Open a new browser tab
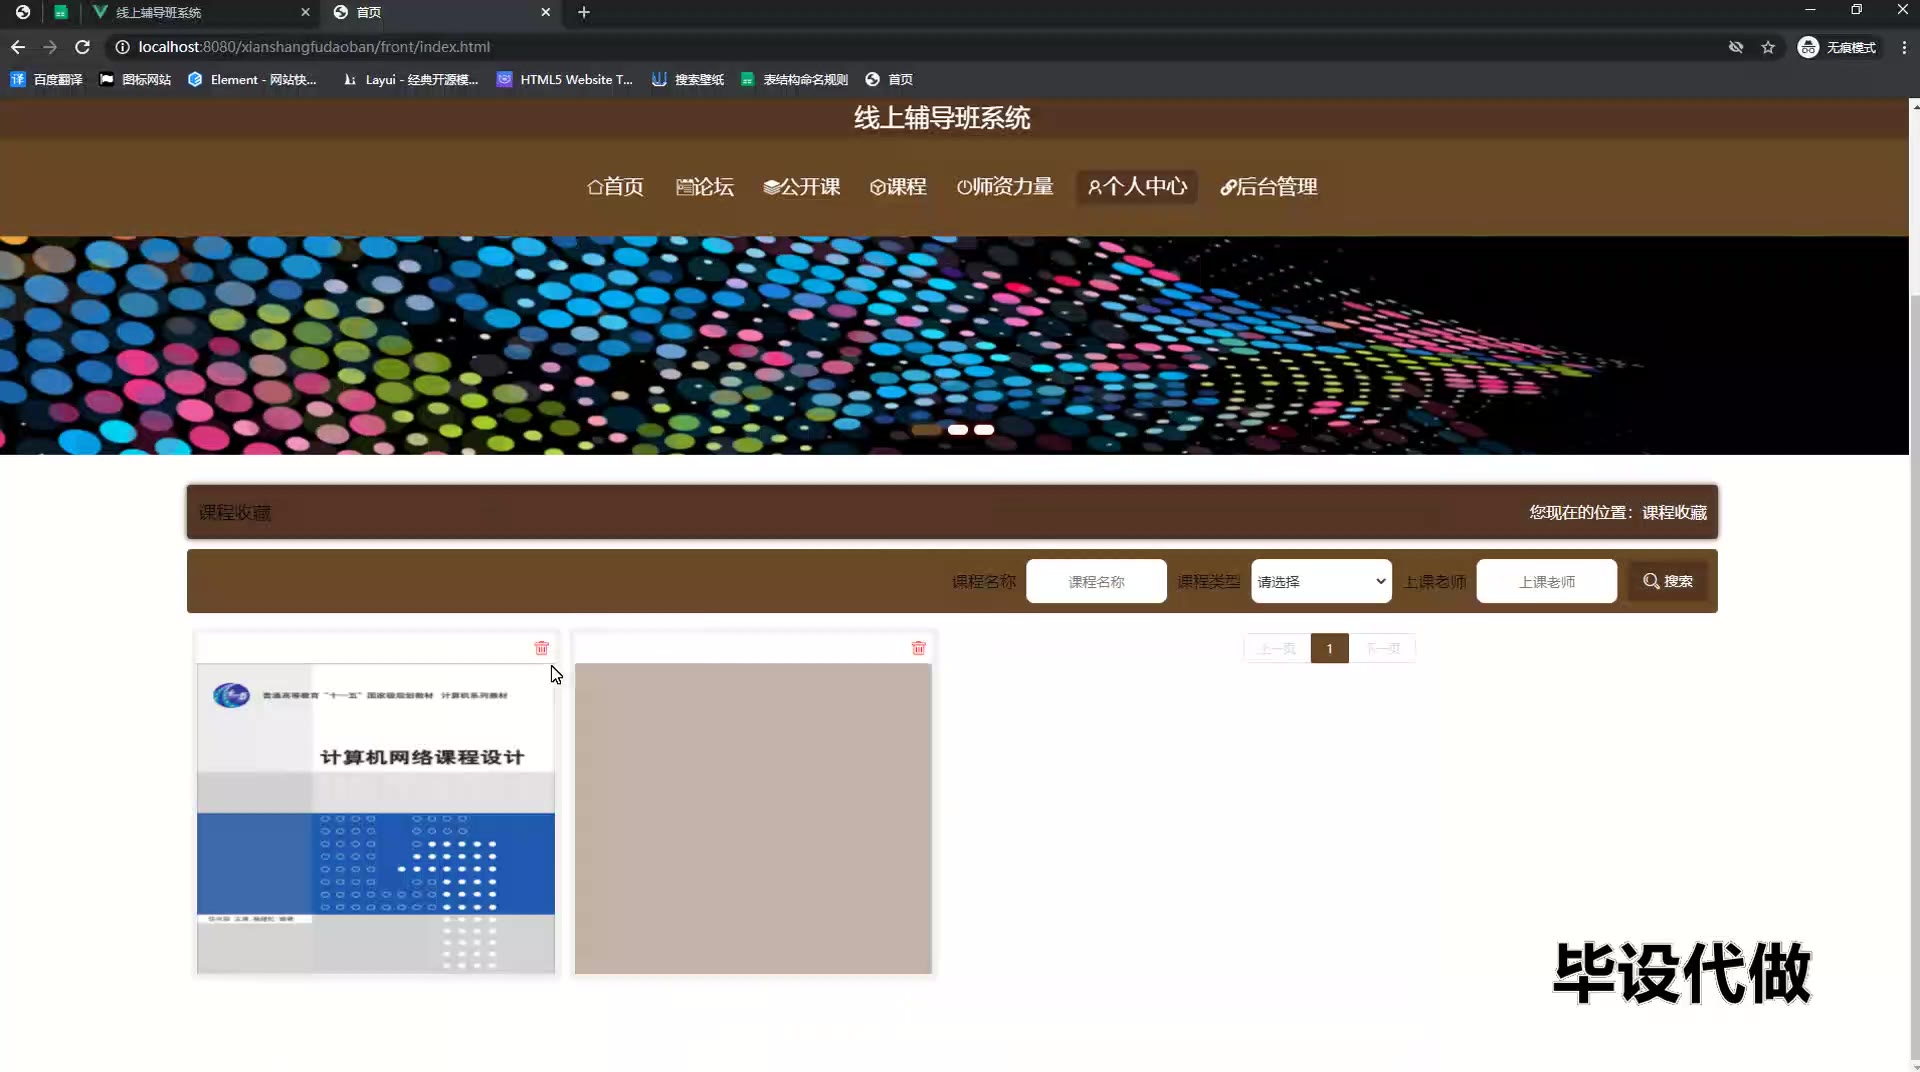 click(584, 12)
